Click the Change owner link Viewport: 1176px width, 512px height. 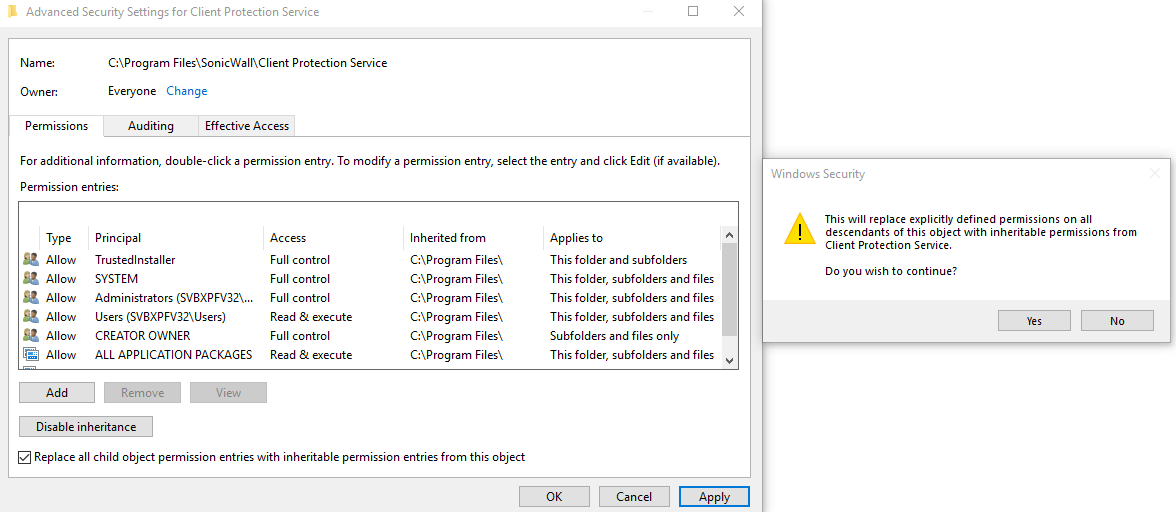pos(187,91)
